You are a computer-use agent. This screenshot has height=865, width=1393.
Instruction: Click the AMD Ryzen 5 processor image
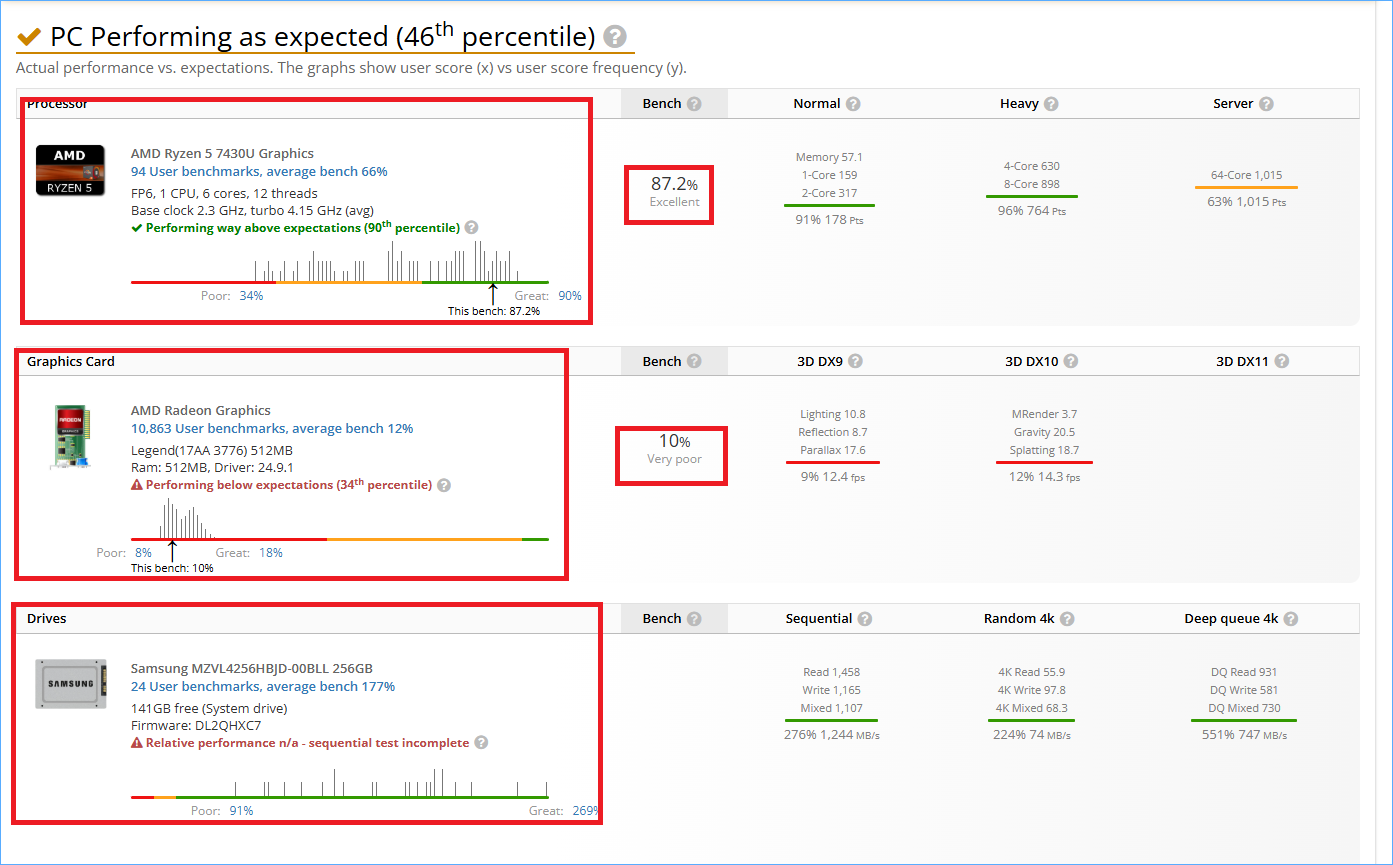pyautogui.click(x=70, y=170)
